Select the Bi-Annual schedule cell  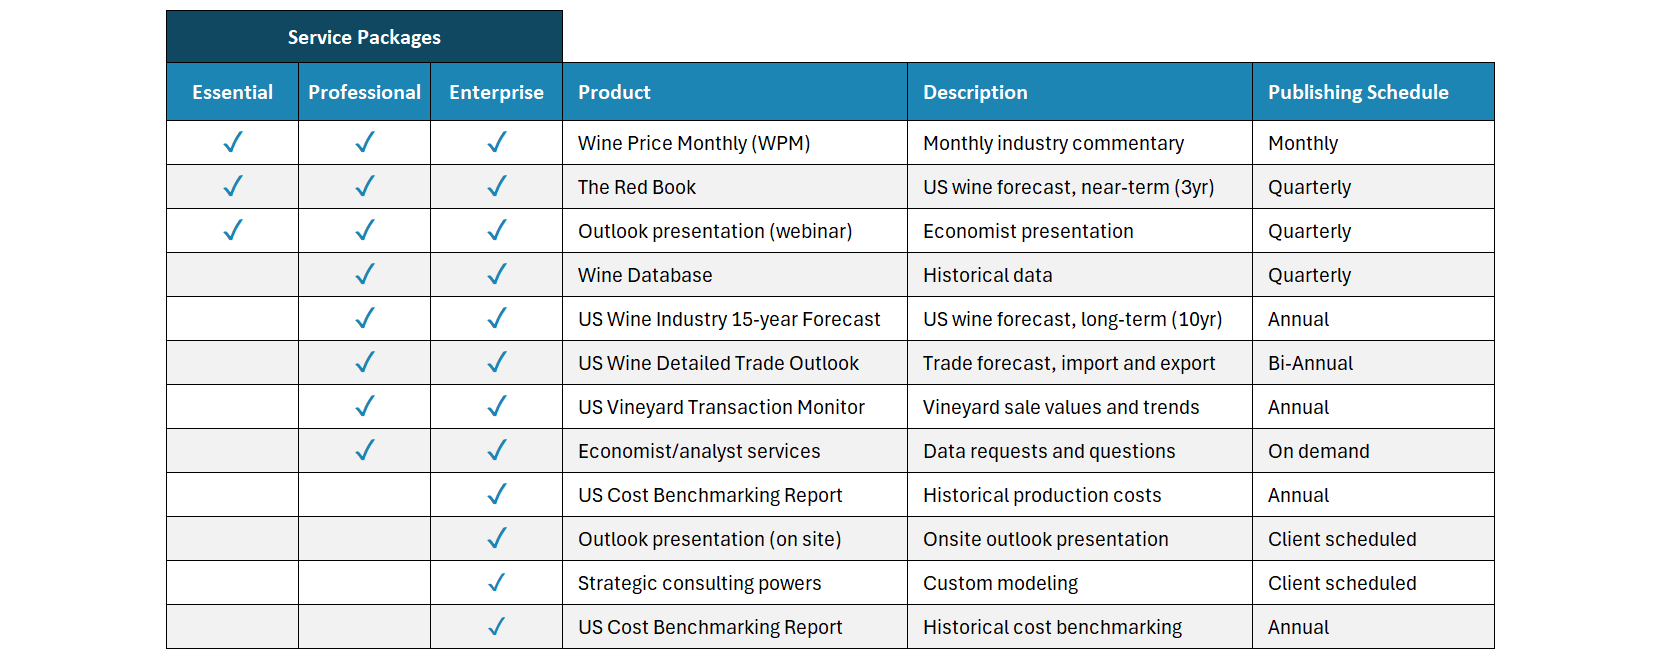pos(1310,363)
